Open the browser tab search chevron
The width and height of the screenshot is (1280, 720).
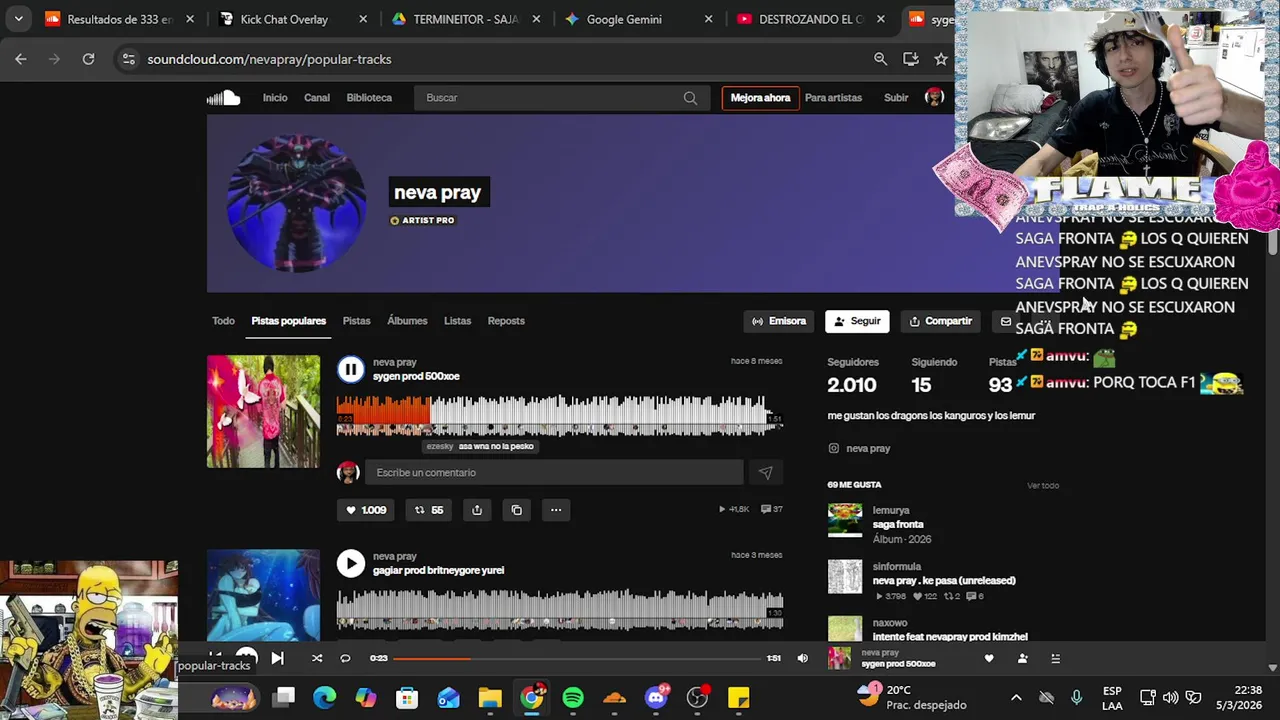(x=18, y=19)
